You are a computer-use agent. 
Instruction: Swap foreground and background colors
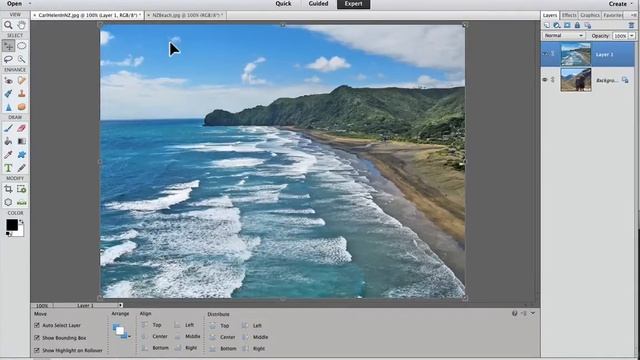click(21, 222)
